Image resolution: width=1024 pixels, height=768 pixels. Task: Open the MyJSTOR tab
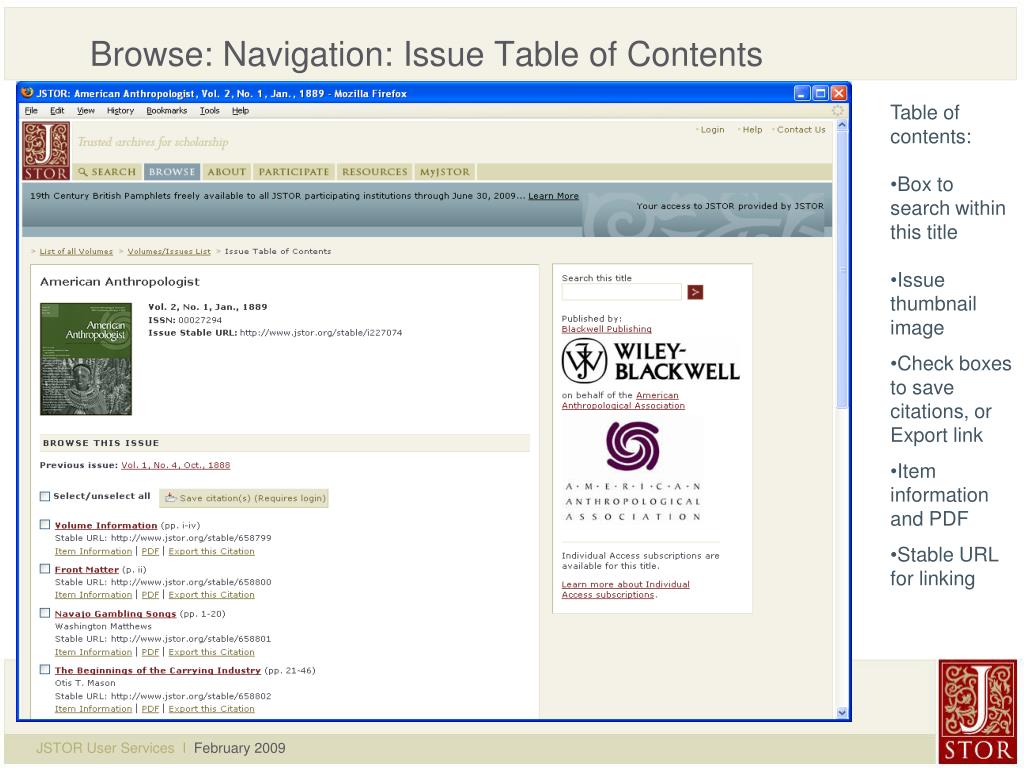445,172
